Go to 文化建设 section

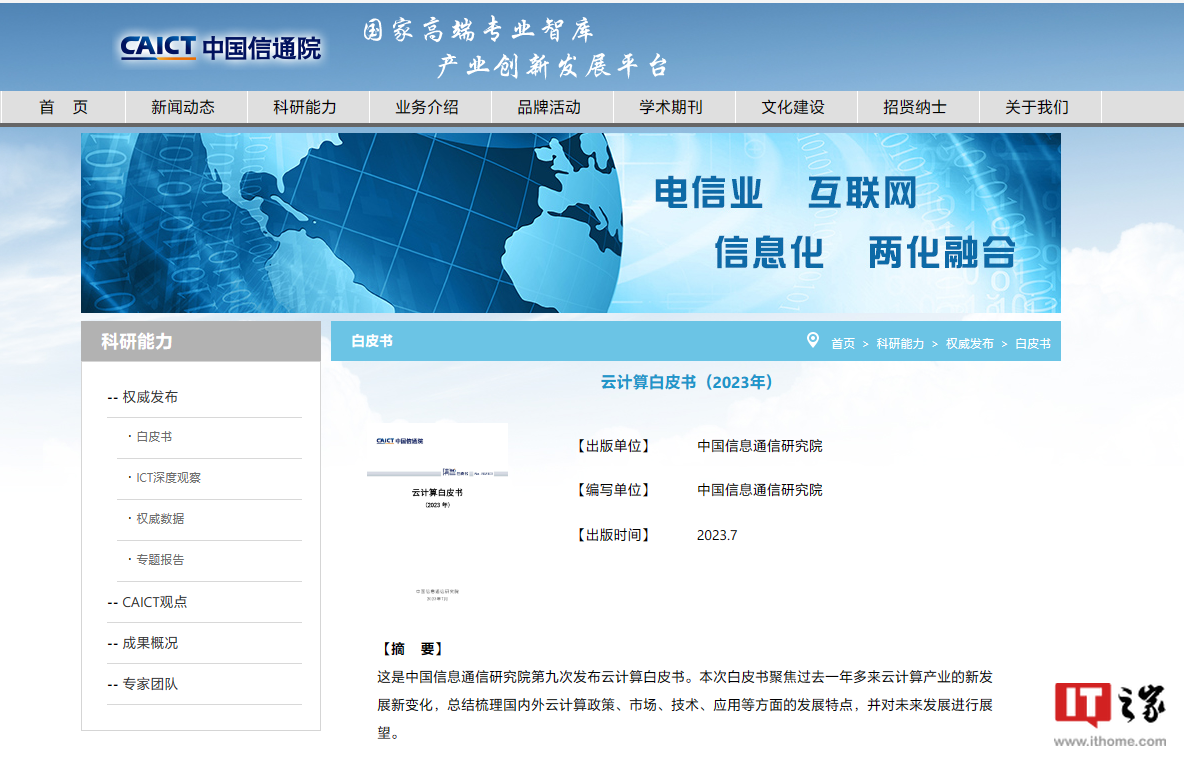[x=793, y=107]
